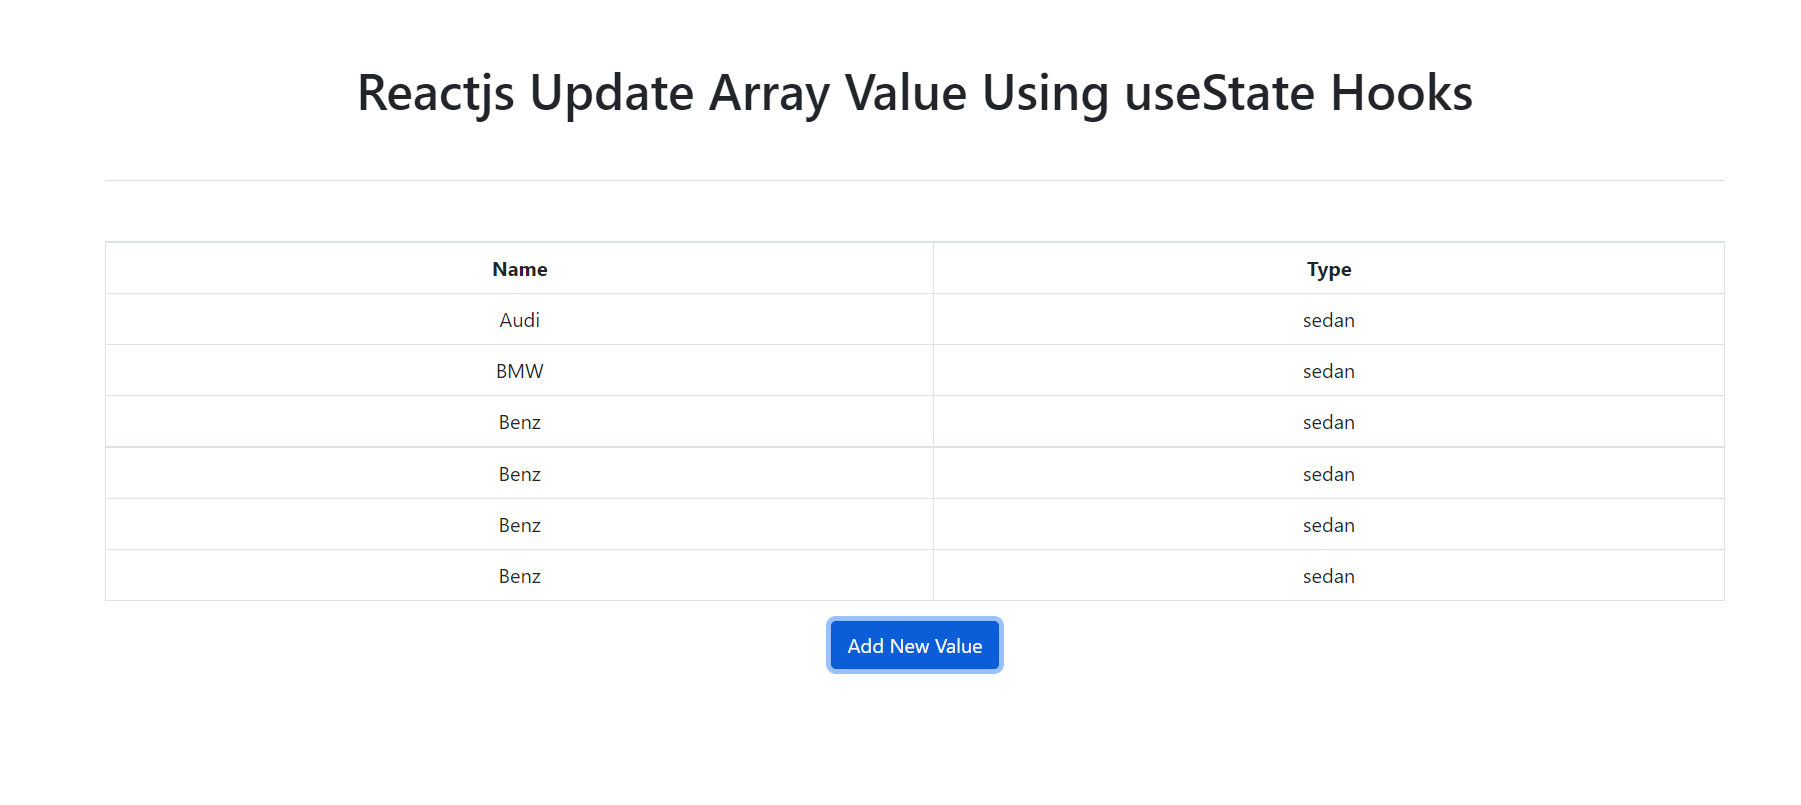Select the third Benz row
This screenshot has height=805, width=1801.
(x=518, y=524)
